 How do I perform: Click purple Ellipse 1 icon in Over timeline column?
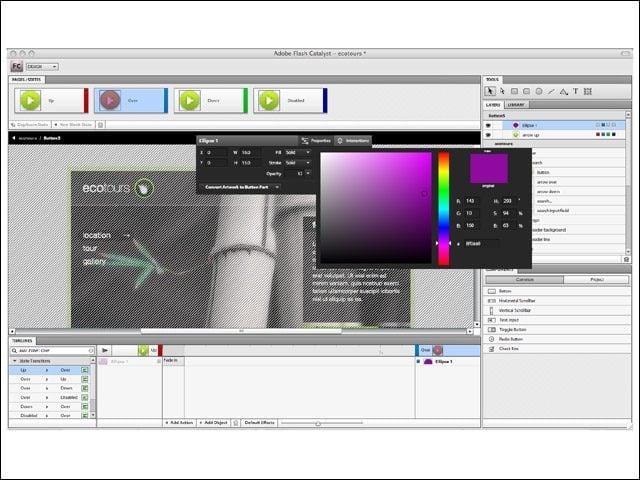[428, 362]
